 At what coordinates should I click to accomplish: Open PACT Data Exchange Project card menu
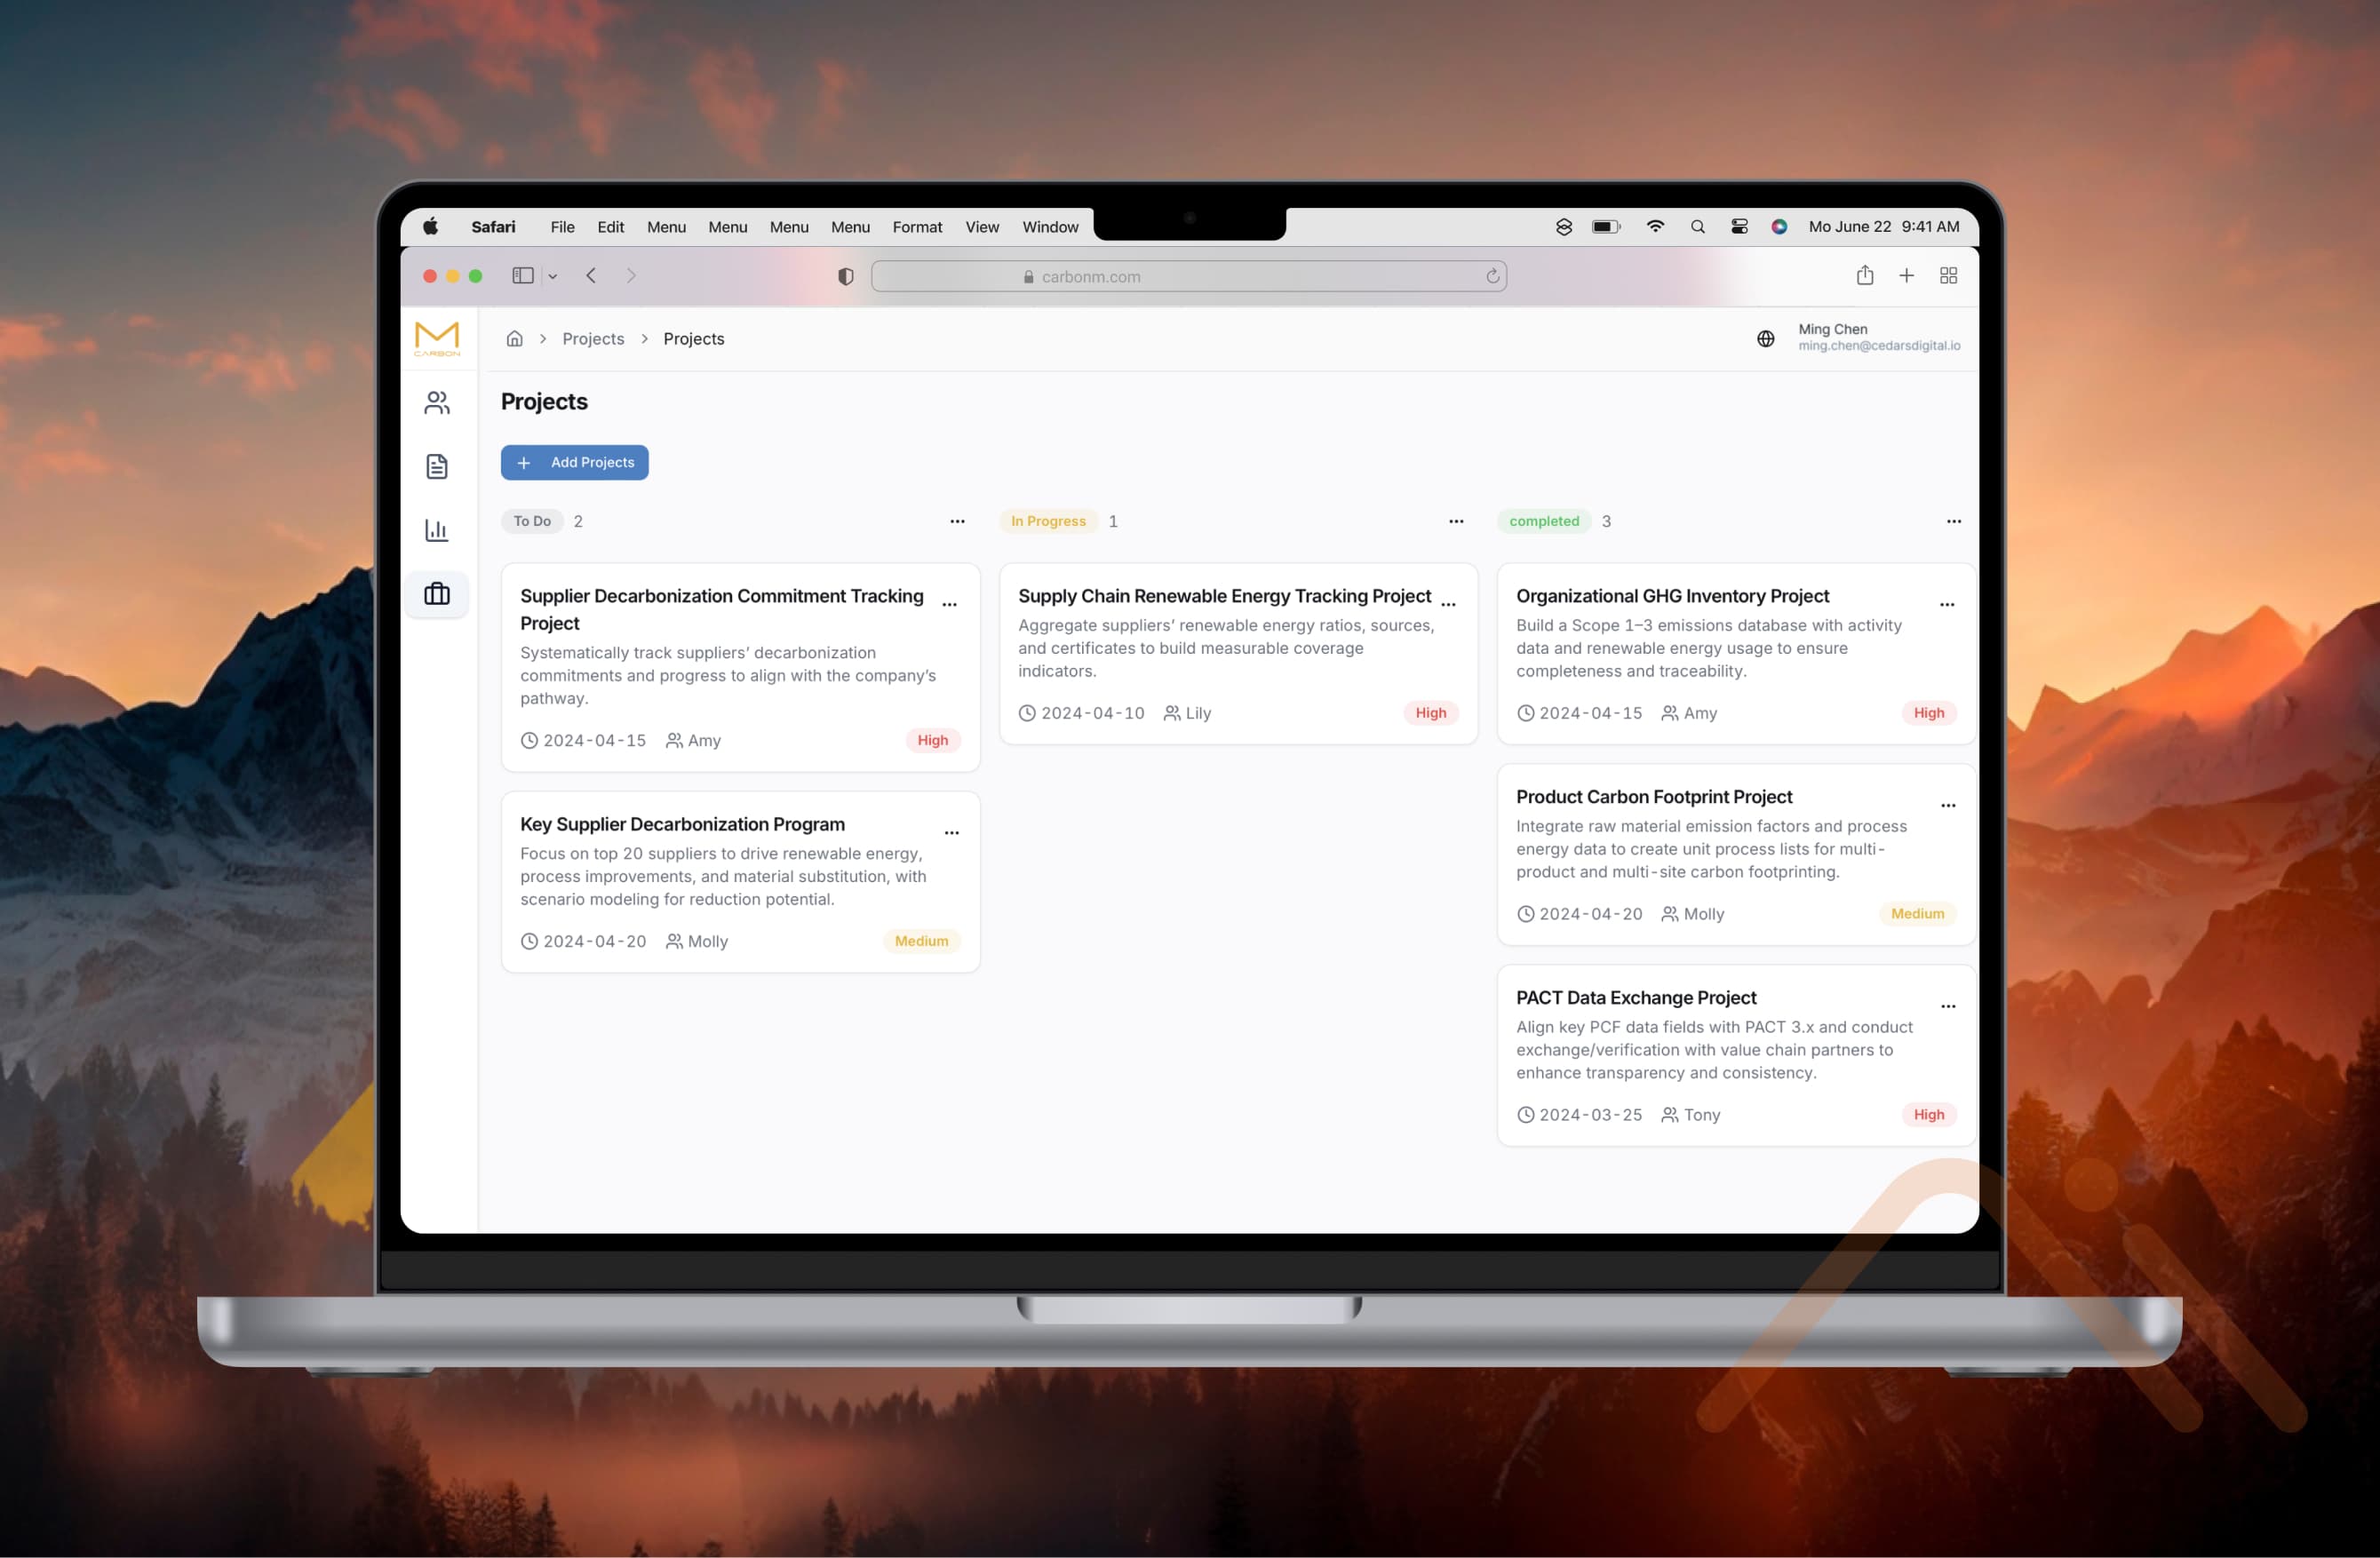tap(1947, 1006)
